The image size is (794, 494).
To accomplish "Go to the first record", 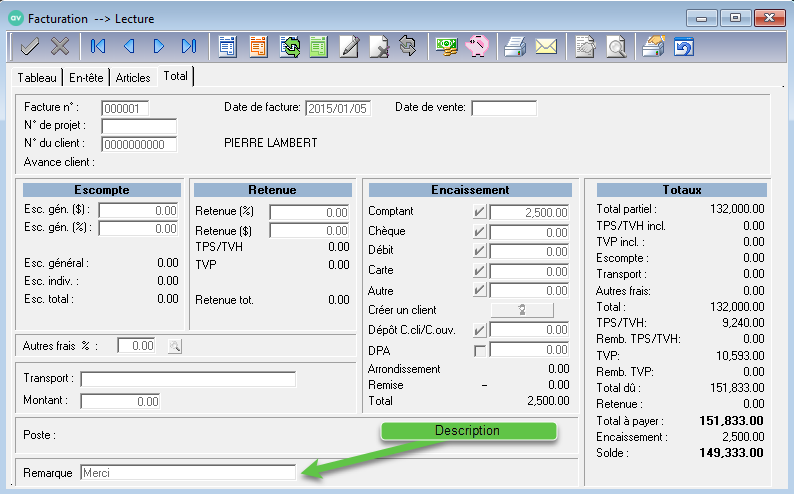I will [x=98, y=46].
